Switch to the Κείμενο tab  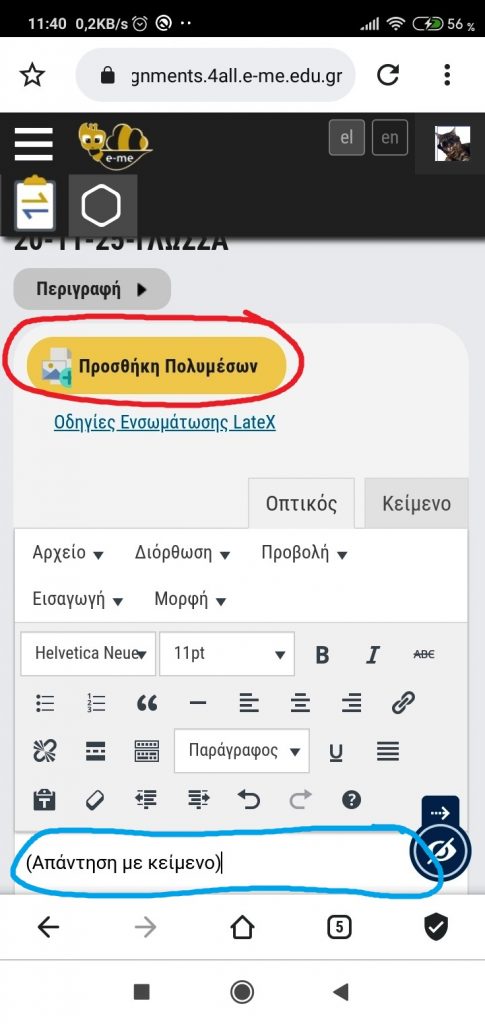(x=416, y=504)
